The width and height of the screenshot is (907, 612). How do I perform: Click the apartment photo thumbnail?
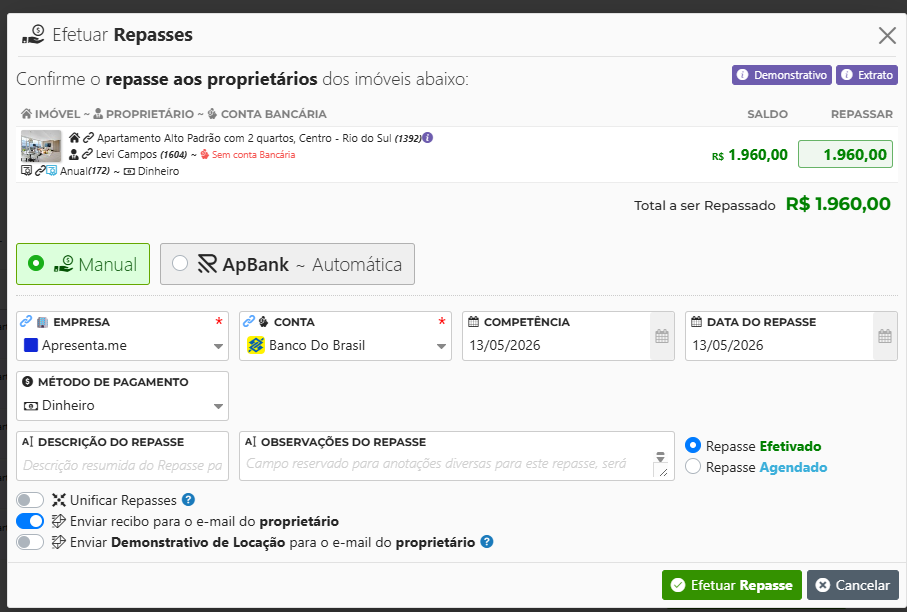(x=40, y=146)
